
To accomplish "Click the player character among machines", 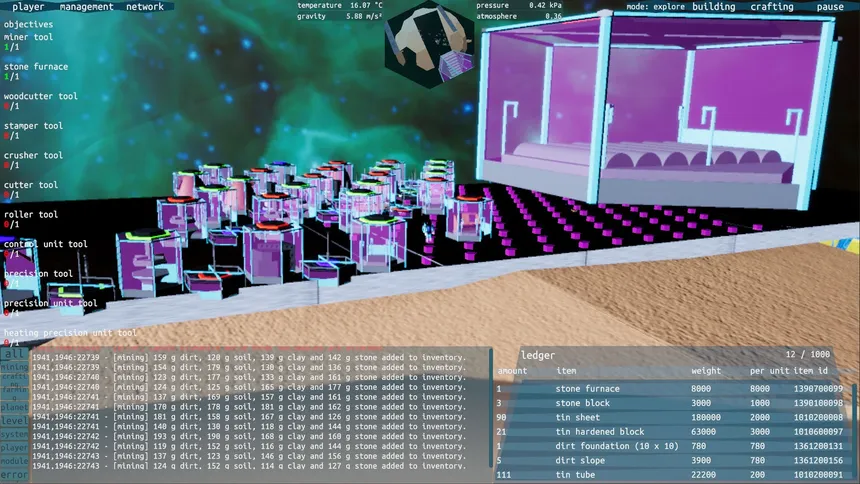I will click(x=427, y=232).
